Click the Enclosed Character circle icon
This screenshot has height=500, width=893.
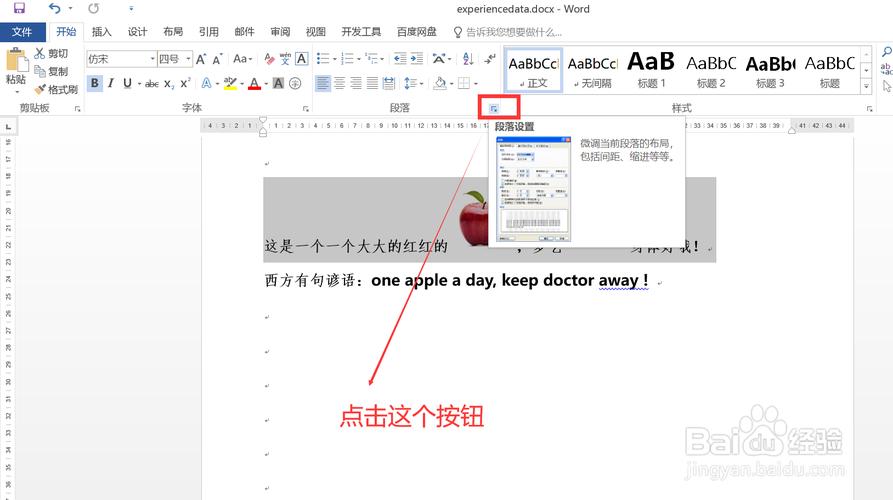coord(295,83)
